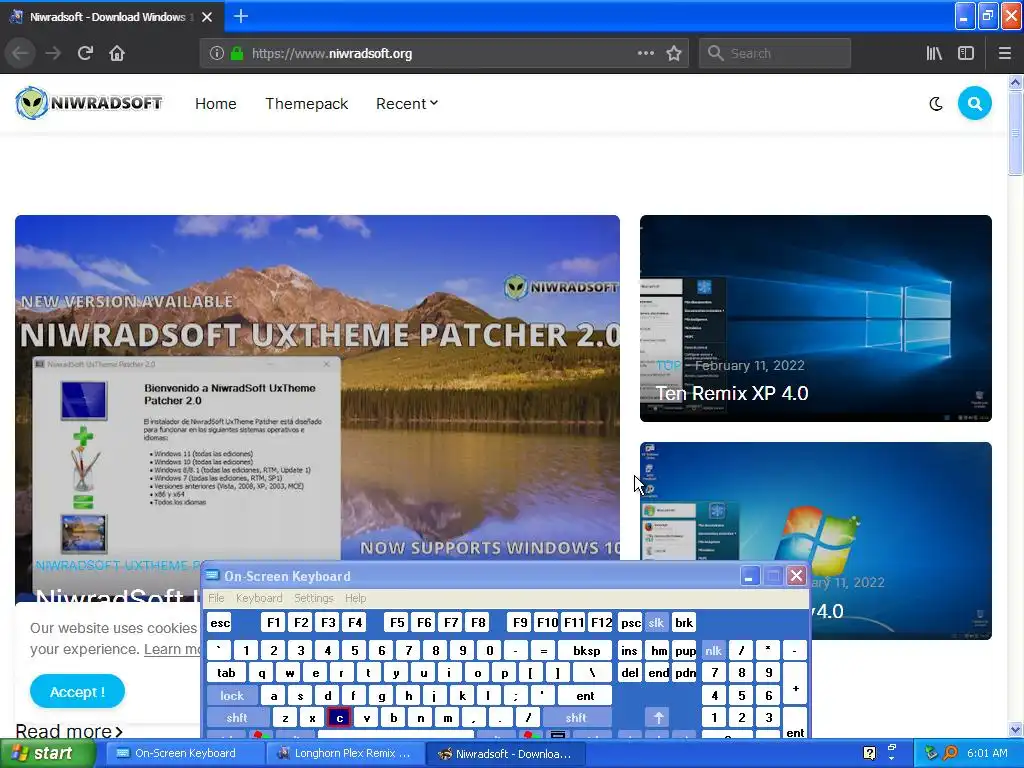1024x768 pixels.
Task: Click the Firefox Search box
Action: tap(775, 54)
